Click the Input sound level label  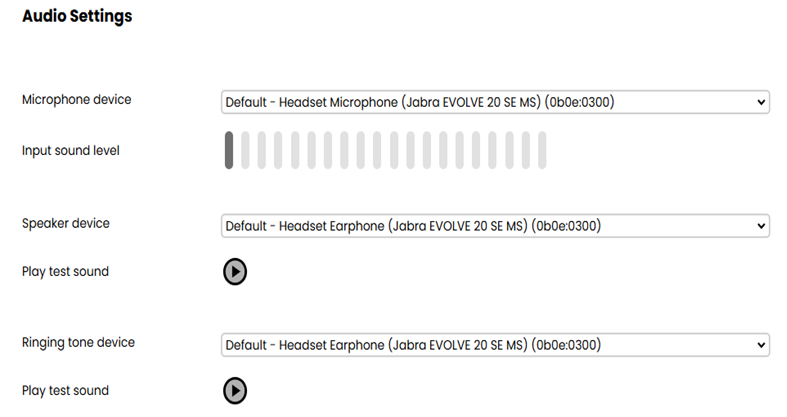click(71, 151)
